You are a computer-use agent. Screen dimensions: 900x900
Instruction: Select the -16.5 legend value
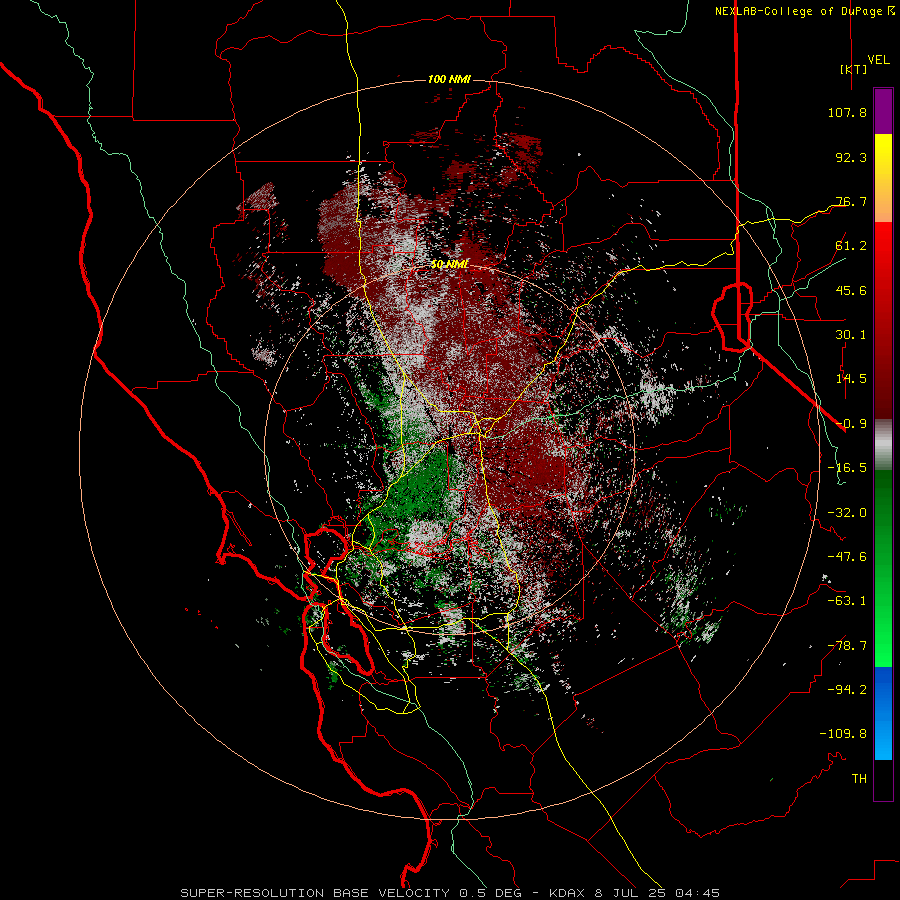[x=847, y=468]
